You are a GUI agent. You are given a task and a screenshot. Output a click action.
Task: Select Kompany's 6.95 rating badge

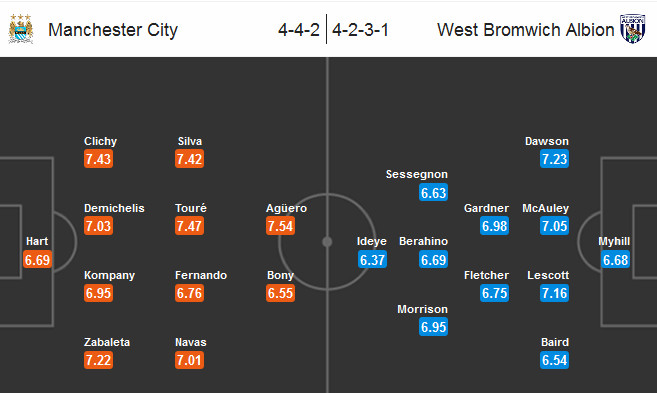pos(98,293)
